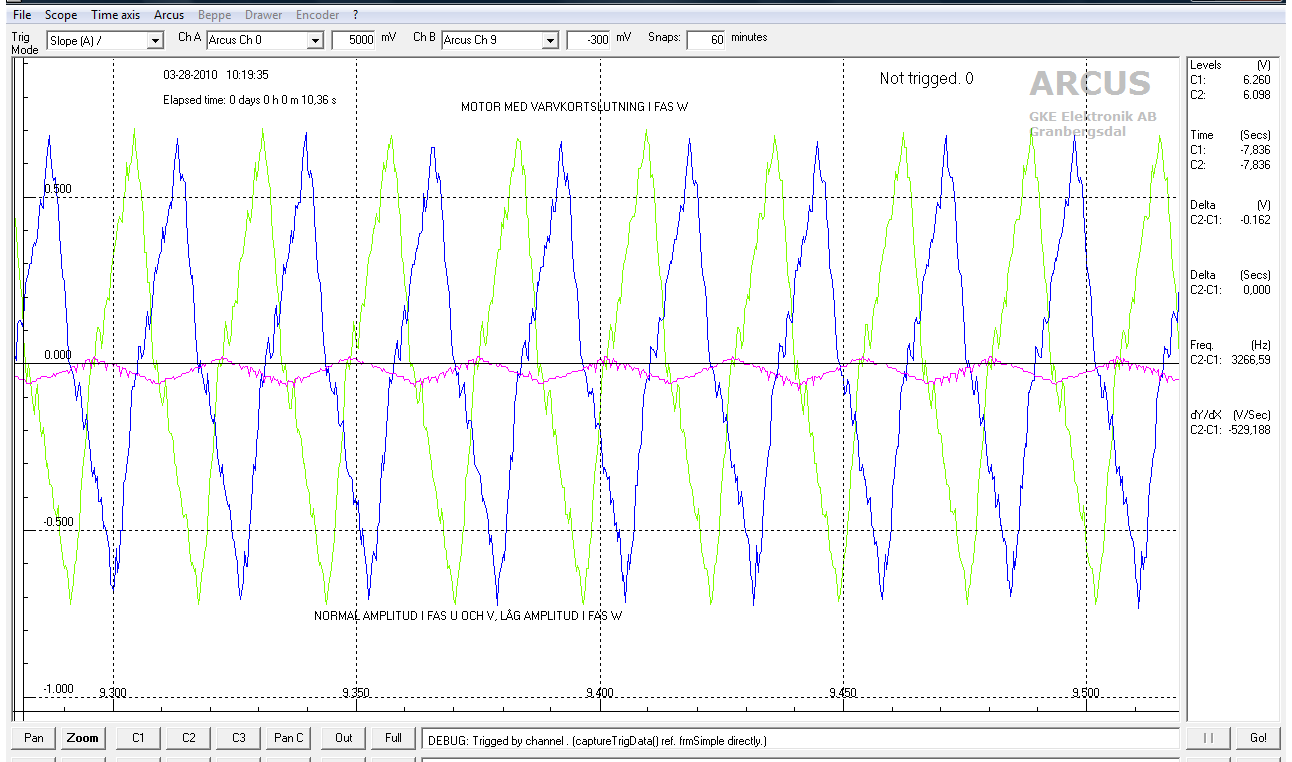Click 'MOTOR MED VARVKORTSLUTNING I FAS W' annotation
Screen dimensions: 1292x762
point(575,107)
